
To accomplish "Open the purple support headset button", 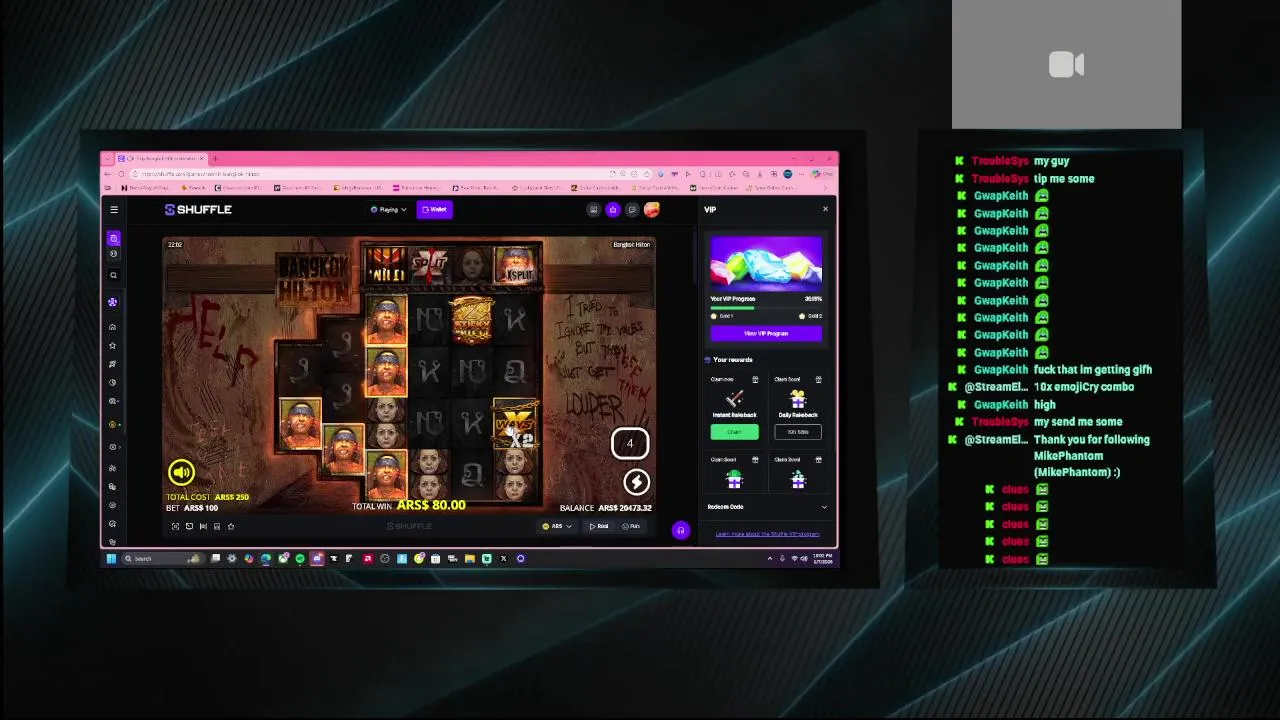I will tap(680, 530).
